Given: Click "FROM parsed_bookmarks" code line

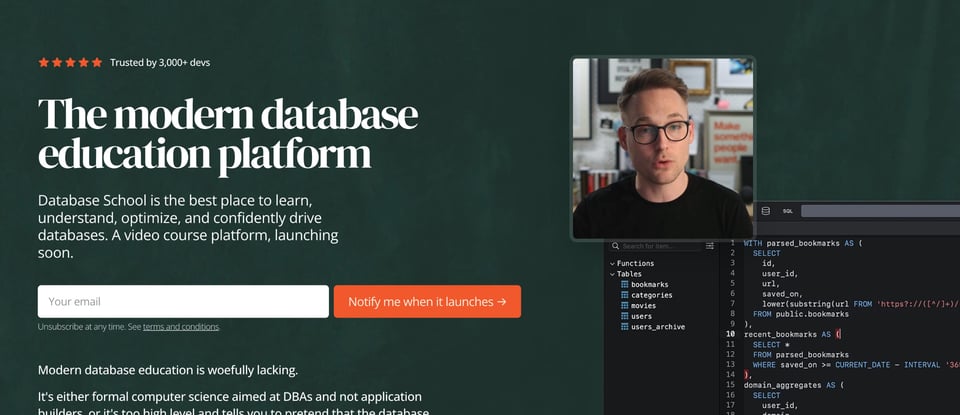Looking at the screenshot, I should [x=801, y=354].
